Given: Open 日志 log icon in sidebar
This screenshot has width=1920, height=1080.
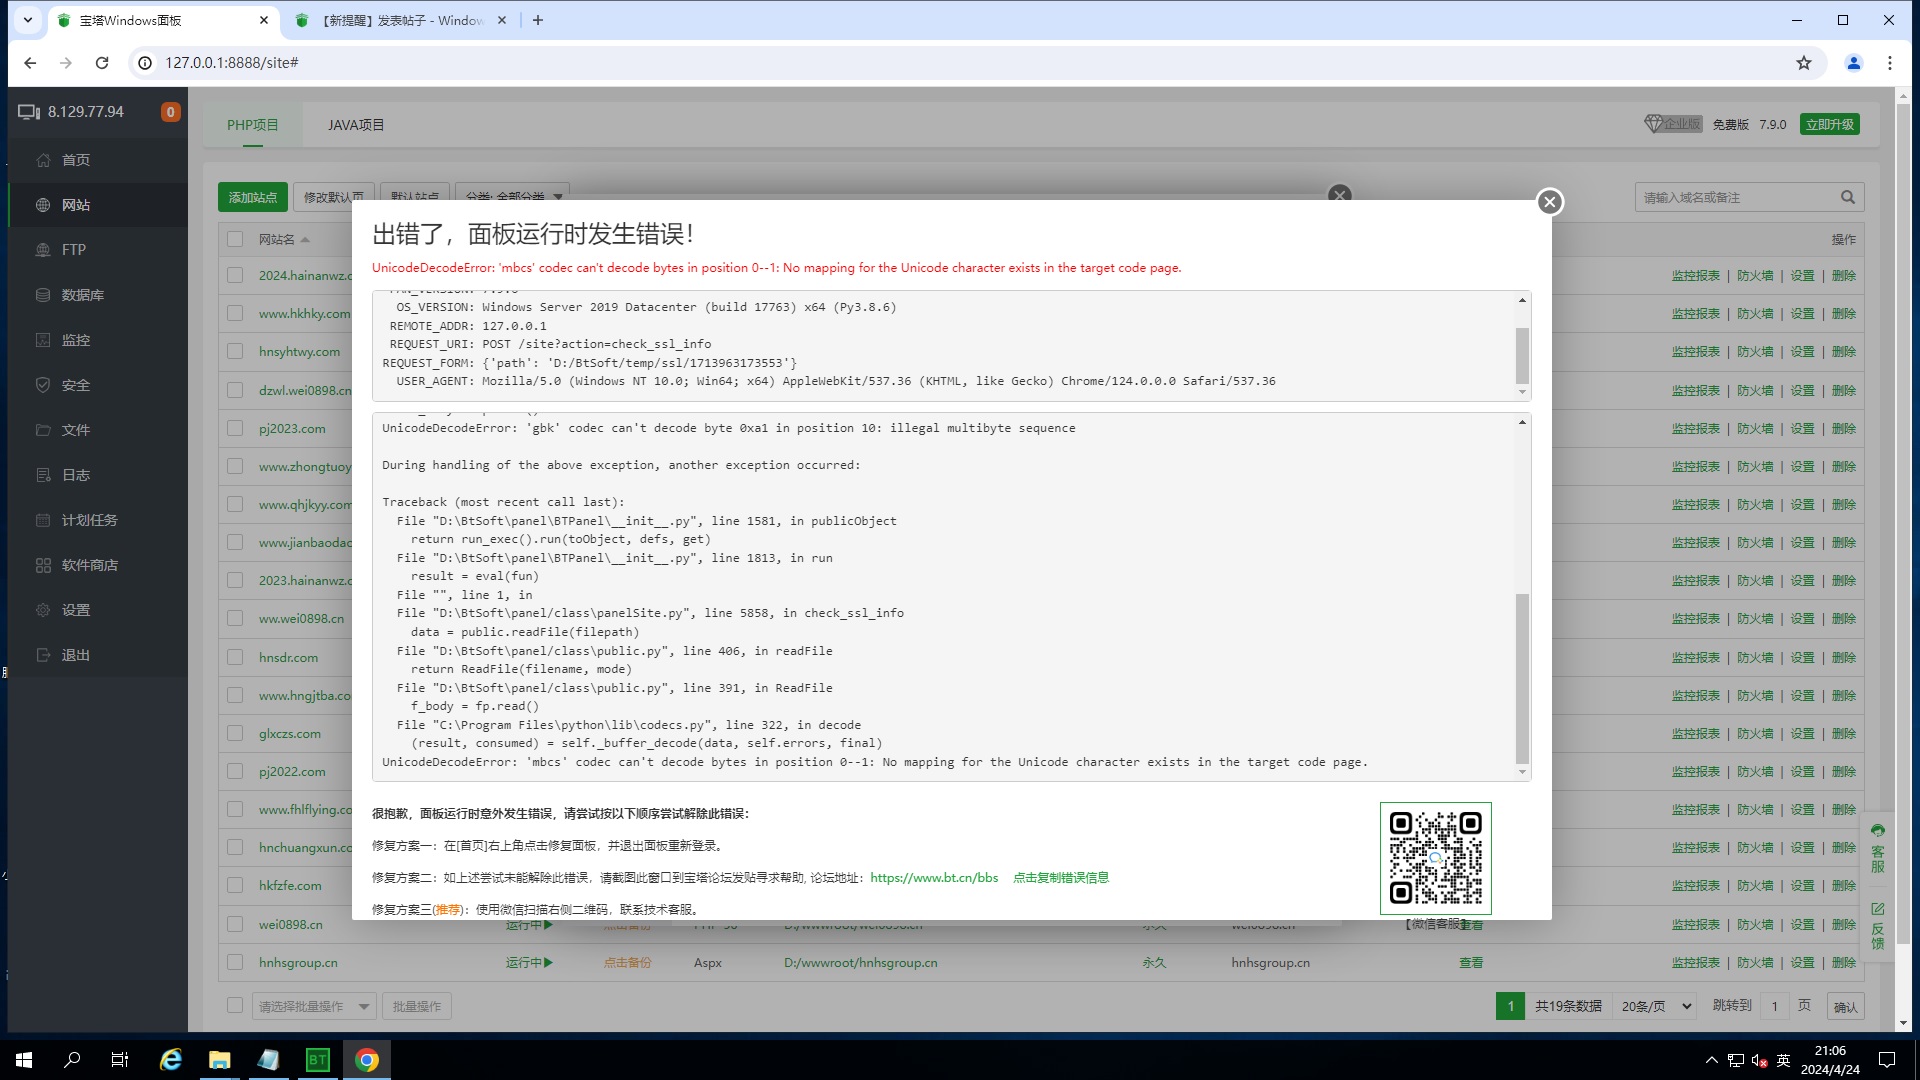Looking at the screenshot, I should [x=43, y=475].
